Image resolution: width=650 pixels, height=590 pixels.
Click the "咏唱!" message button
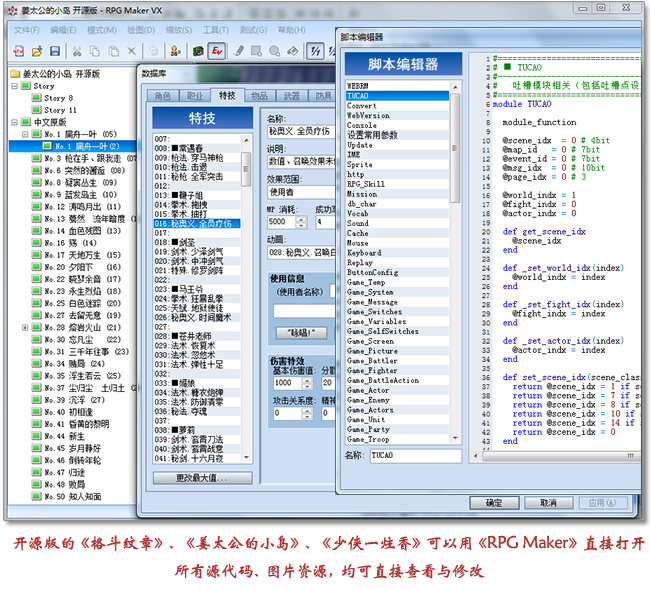coord(301,333)
